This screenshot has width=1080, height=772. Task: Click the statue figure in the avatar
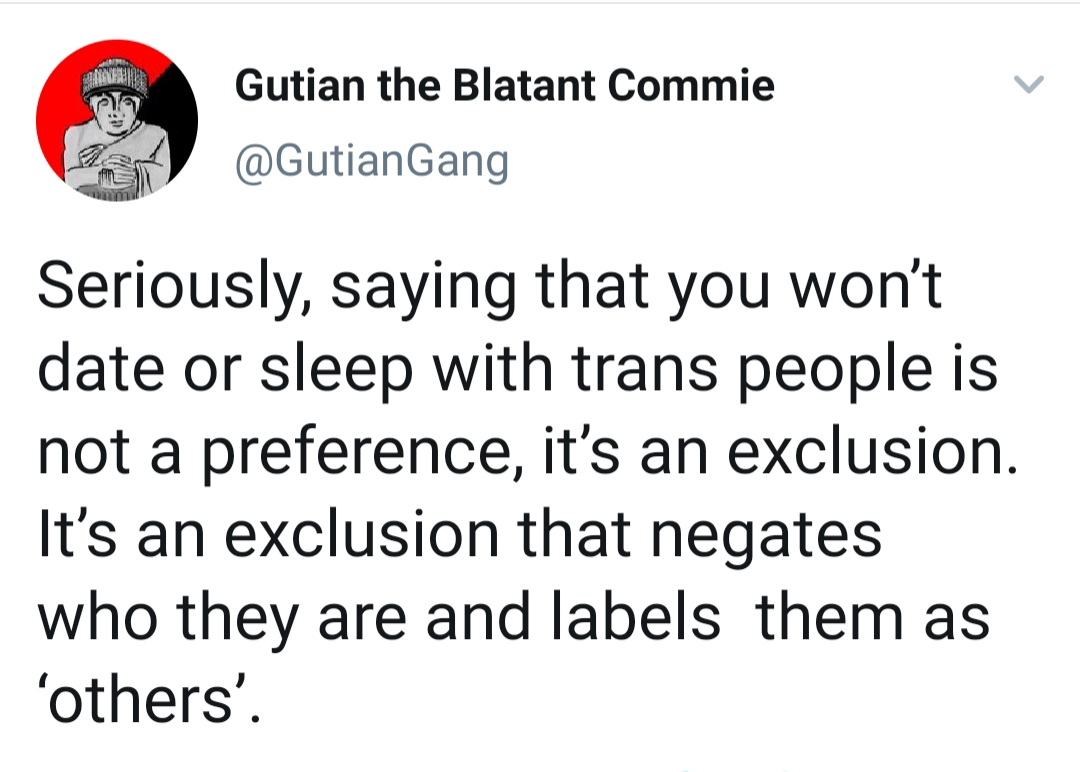[116, 131]
